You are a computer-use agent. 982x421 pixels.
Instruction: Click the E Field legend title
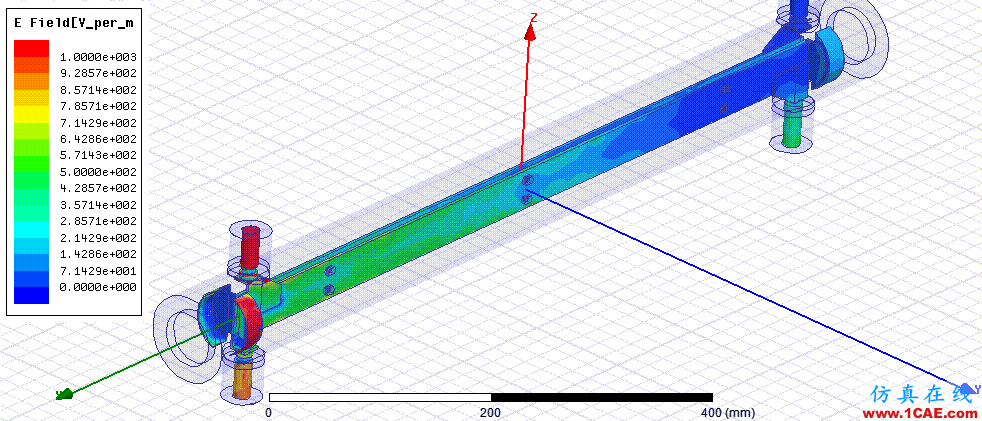(73, 23)
